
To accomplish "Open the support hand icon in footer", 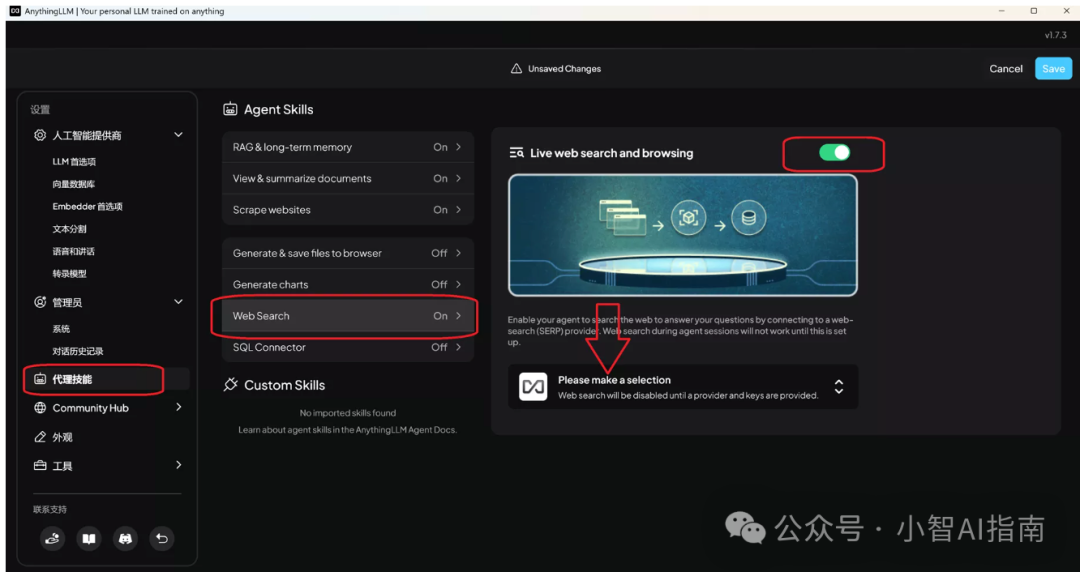I will [x=52, y=538].
